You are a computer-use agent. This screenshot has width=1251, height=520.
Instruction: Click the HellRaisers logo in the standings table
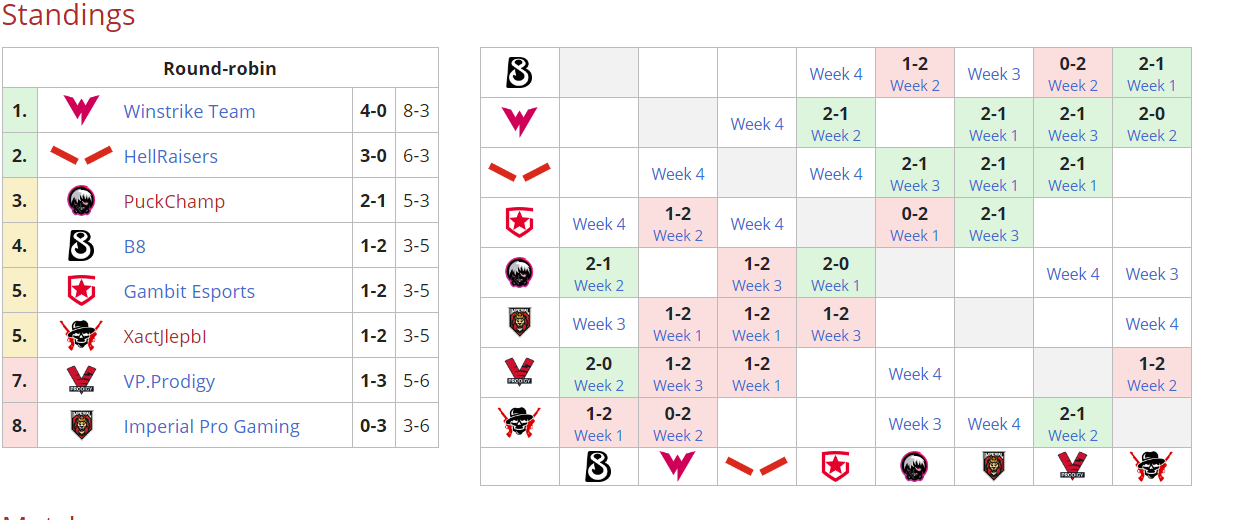pyautogui.click(x=80, y=156)
